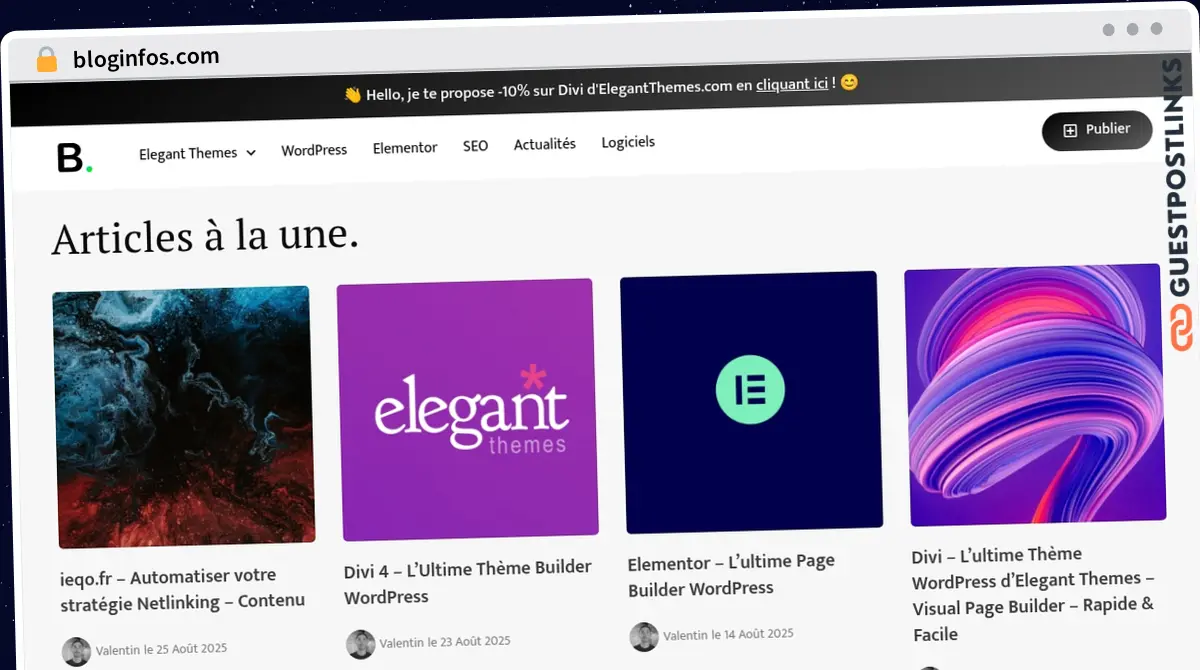The width and height of the screenshot is (1200, 670).
Task: Open the ieqo.fr article thumbnail
Action: 183,417
